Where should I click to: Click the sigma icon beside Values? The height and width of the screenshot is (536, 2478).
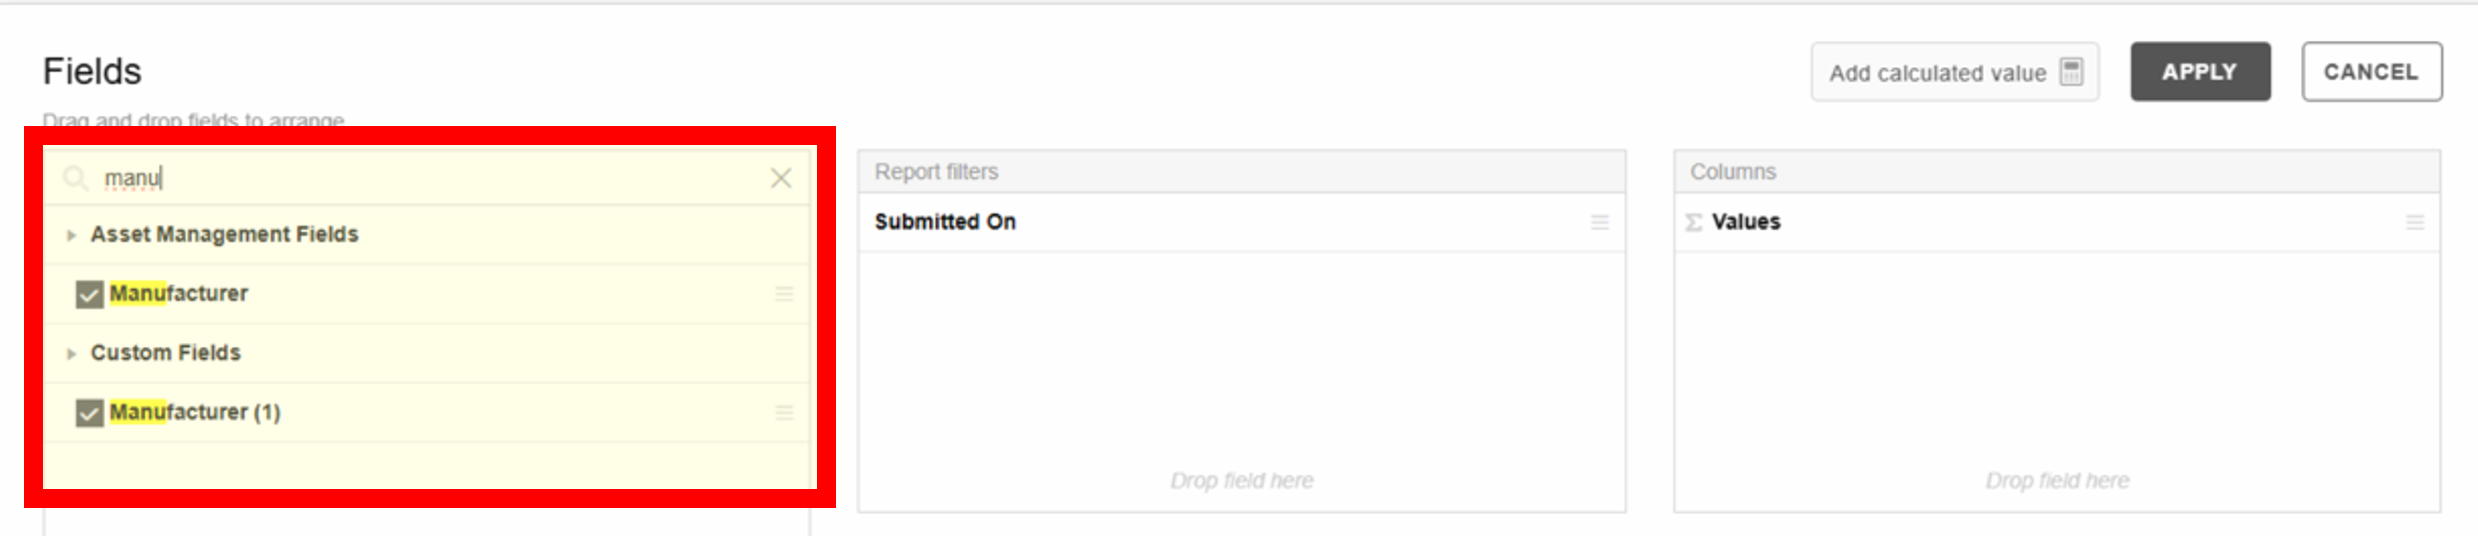[x=1694, y=222]
